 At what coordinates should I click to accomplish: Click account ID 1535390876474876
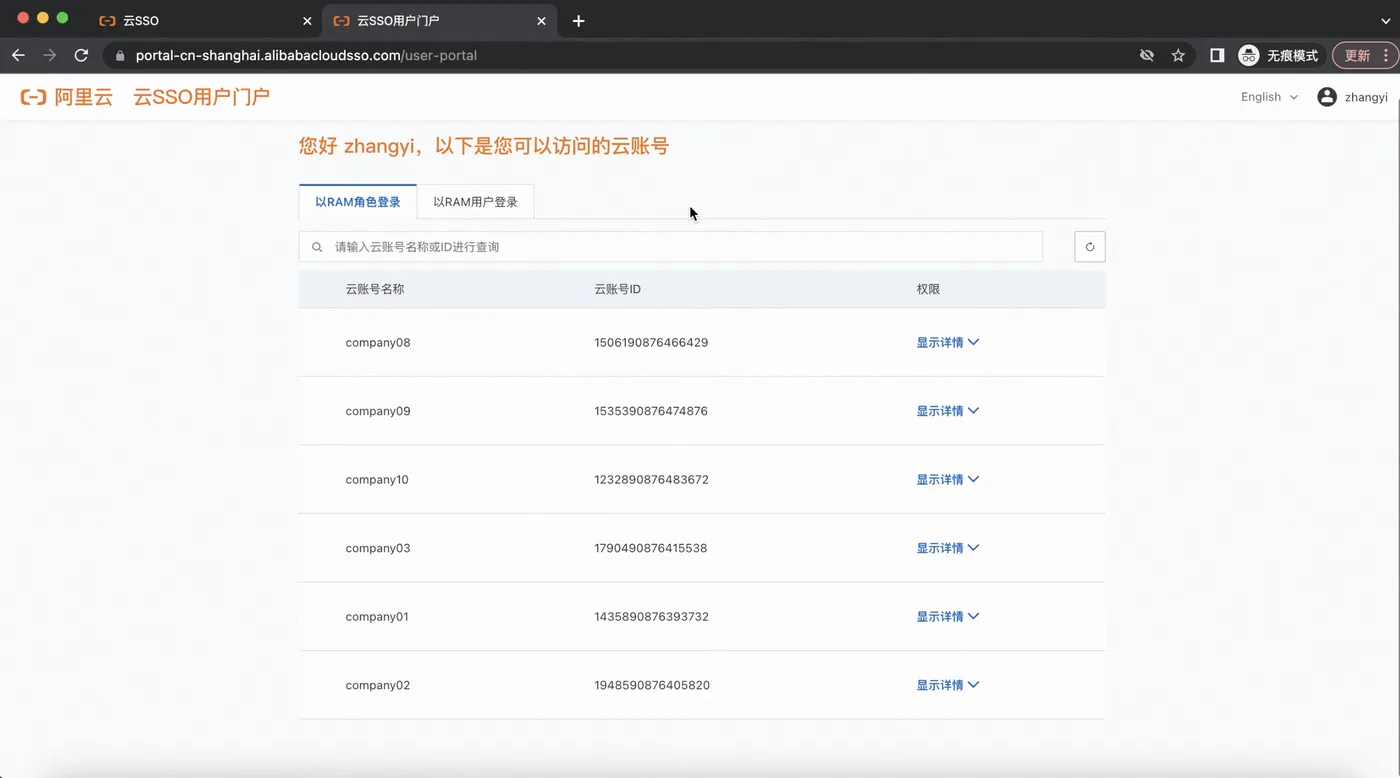(x=651, y=411)
